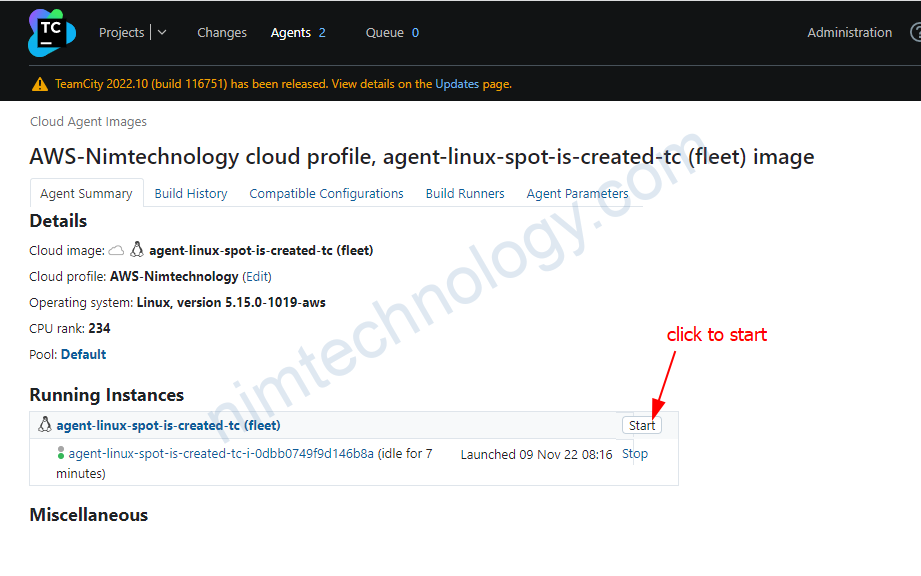The height and width of the screenshot is (576, 921).
Task: Go to the Agents page
Action: [x=291, y=32]
